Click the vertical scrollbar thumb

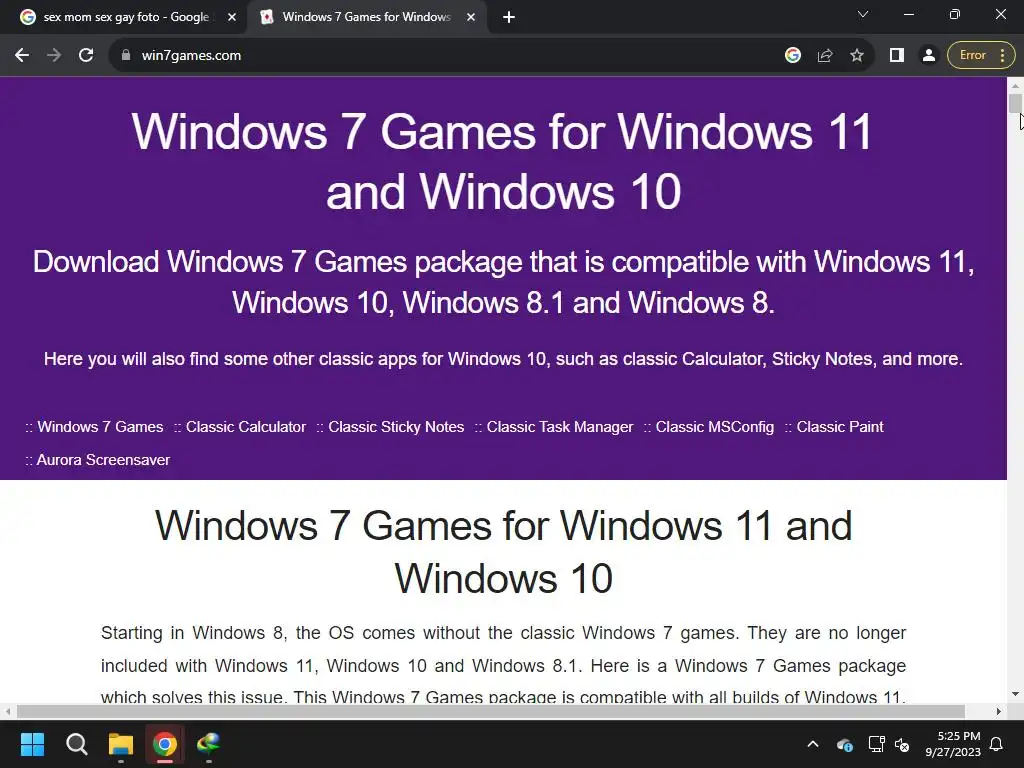(x=1015, y=103)
